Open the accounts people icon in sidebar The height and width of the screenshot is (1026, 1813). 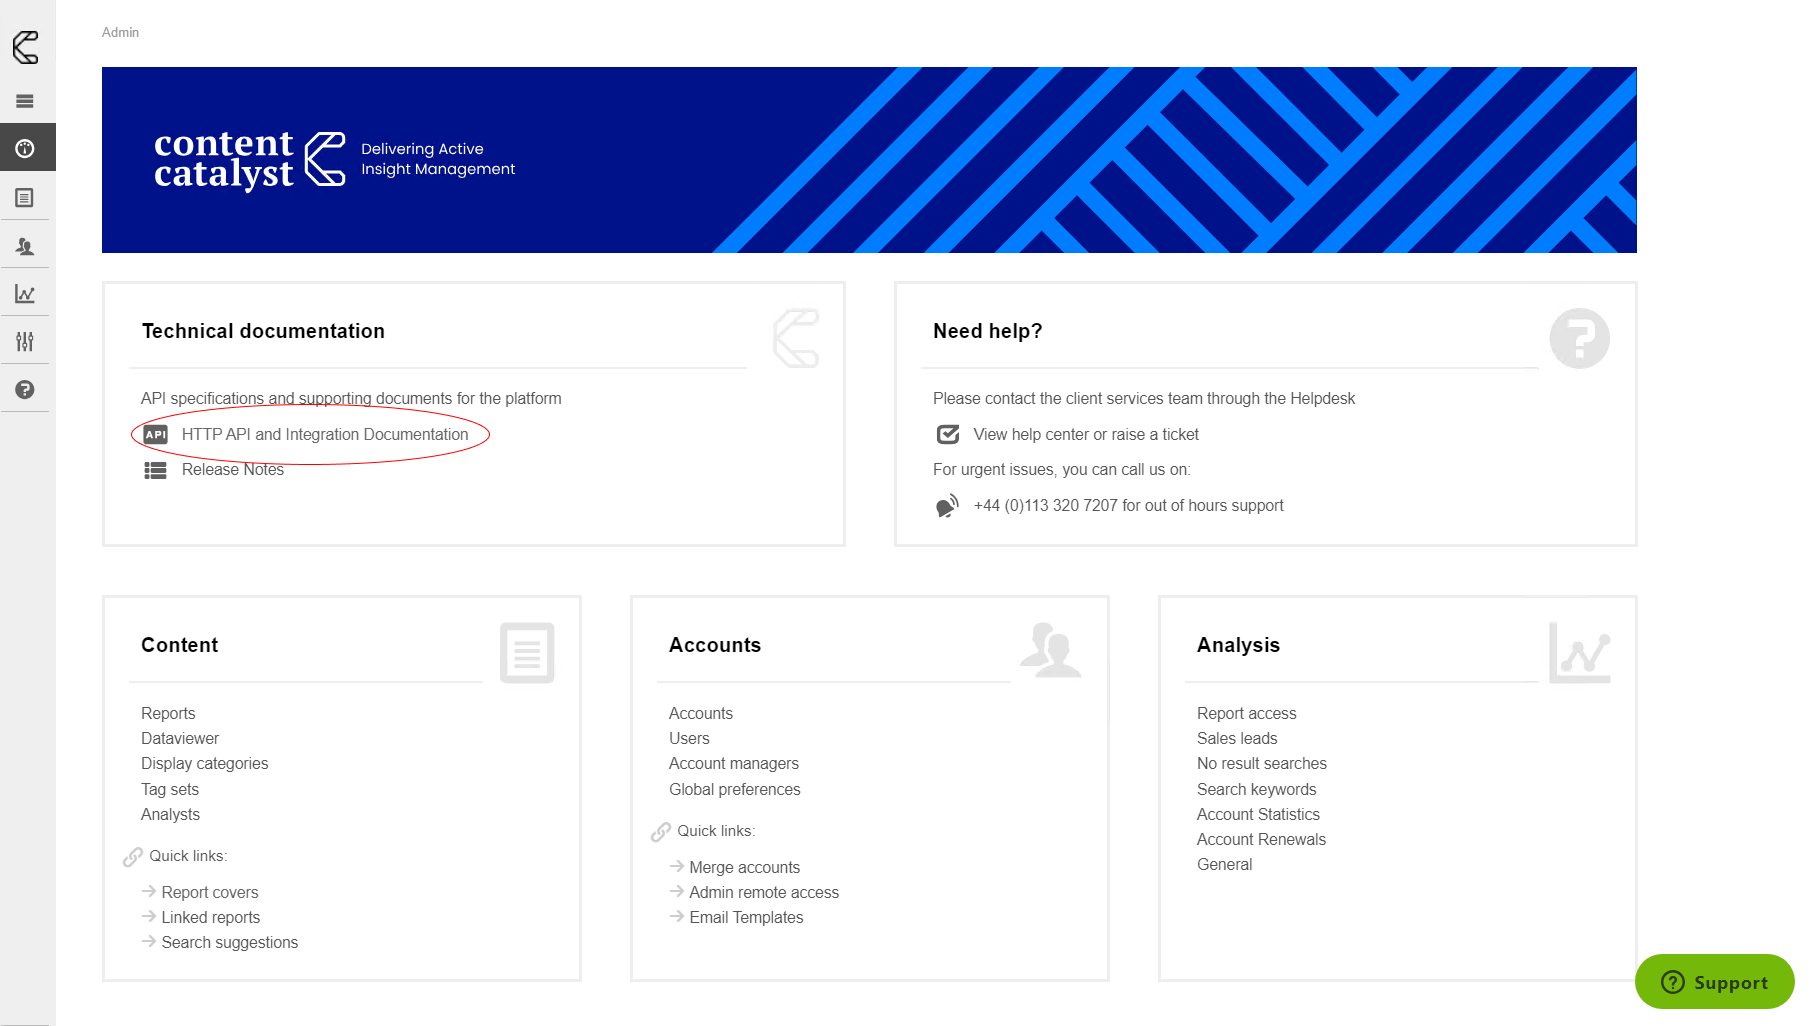(x=25, y=246)
